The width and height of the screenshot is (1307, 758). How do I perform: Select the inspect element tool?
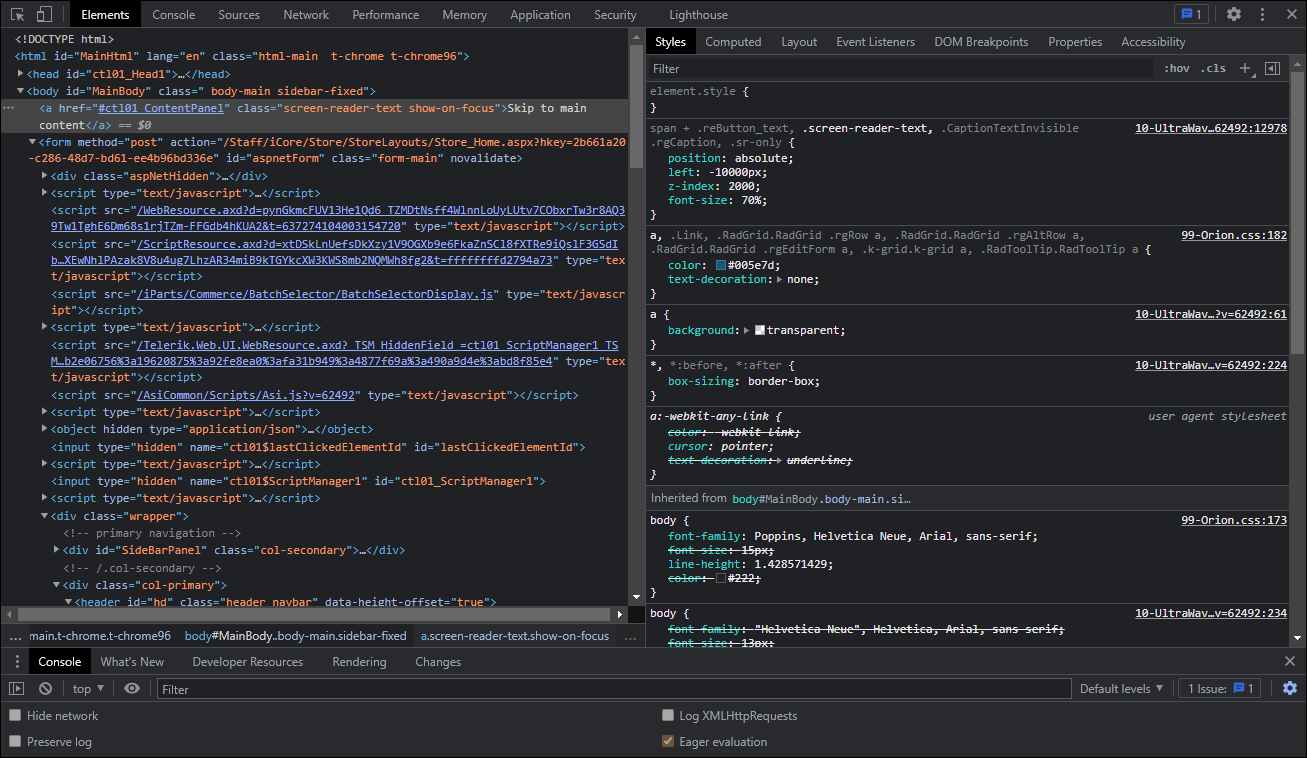click(x=16, y=14)
